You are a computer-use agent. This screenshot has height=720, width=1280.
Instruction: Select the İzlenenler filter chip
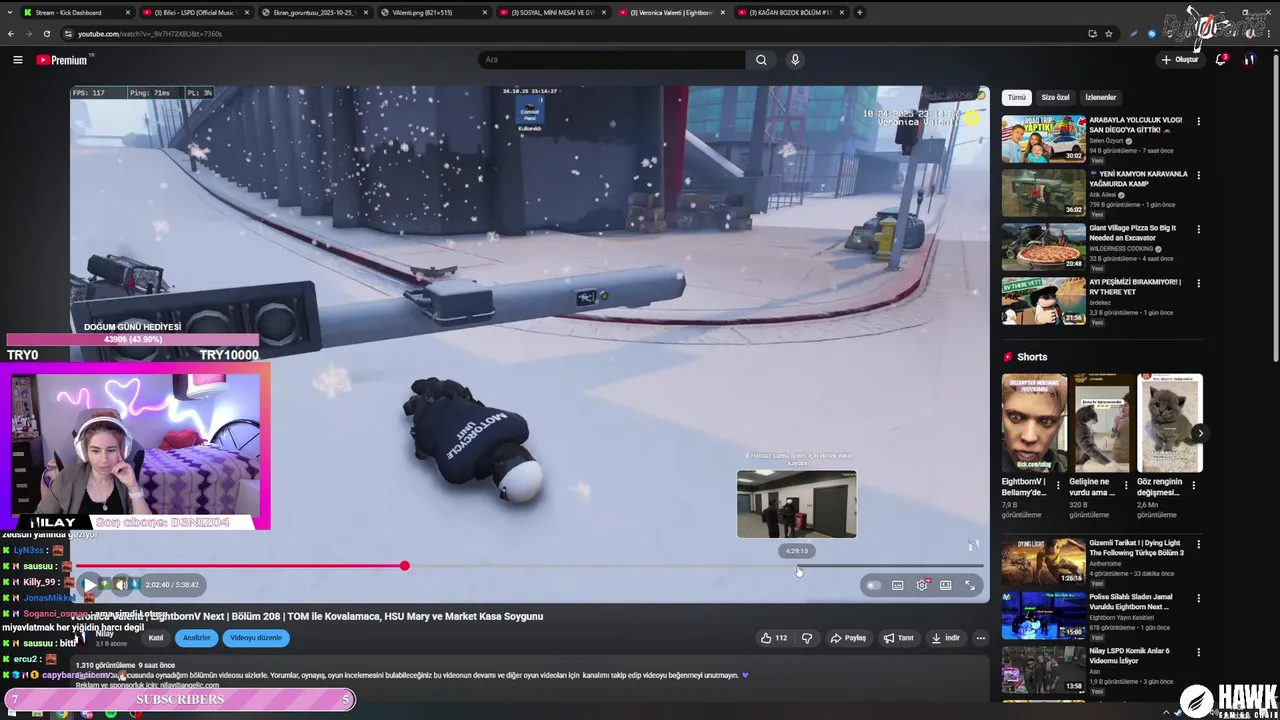click(x=1101, y=98)
